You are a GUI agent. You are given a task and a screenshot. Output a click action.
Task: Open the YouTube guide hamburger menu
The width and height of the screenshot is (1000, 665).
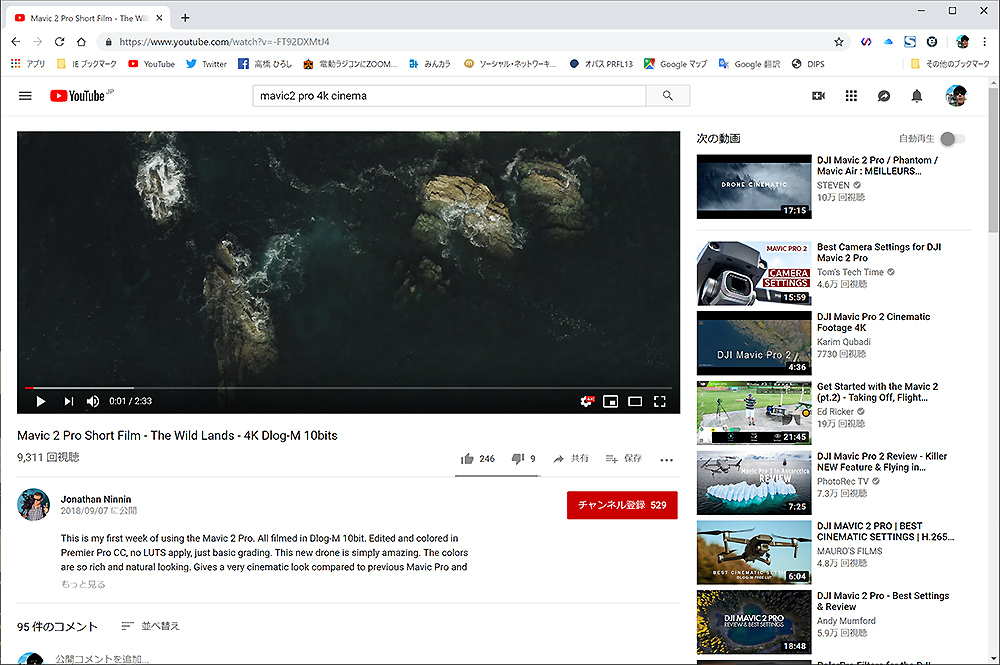point(25,95)
